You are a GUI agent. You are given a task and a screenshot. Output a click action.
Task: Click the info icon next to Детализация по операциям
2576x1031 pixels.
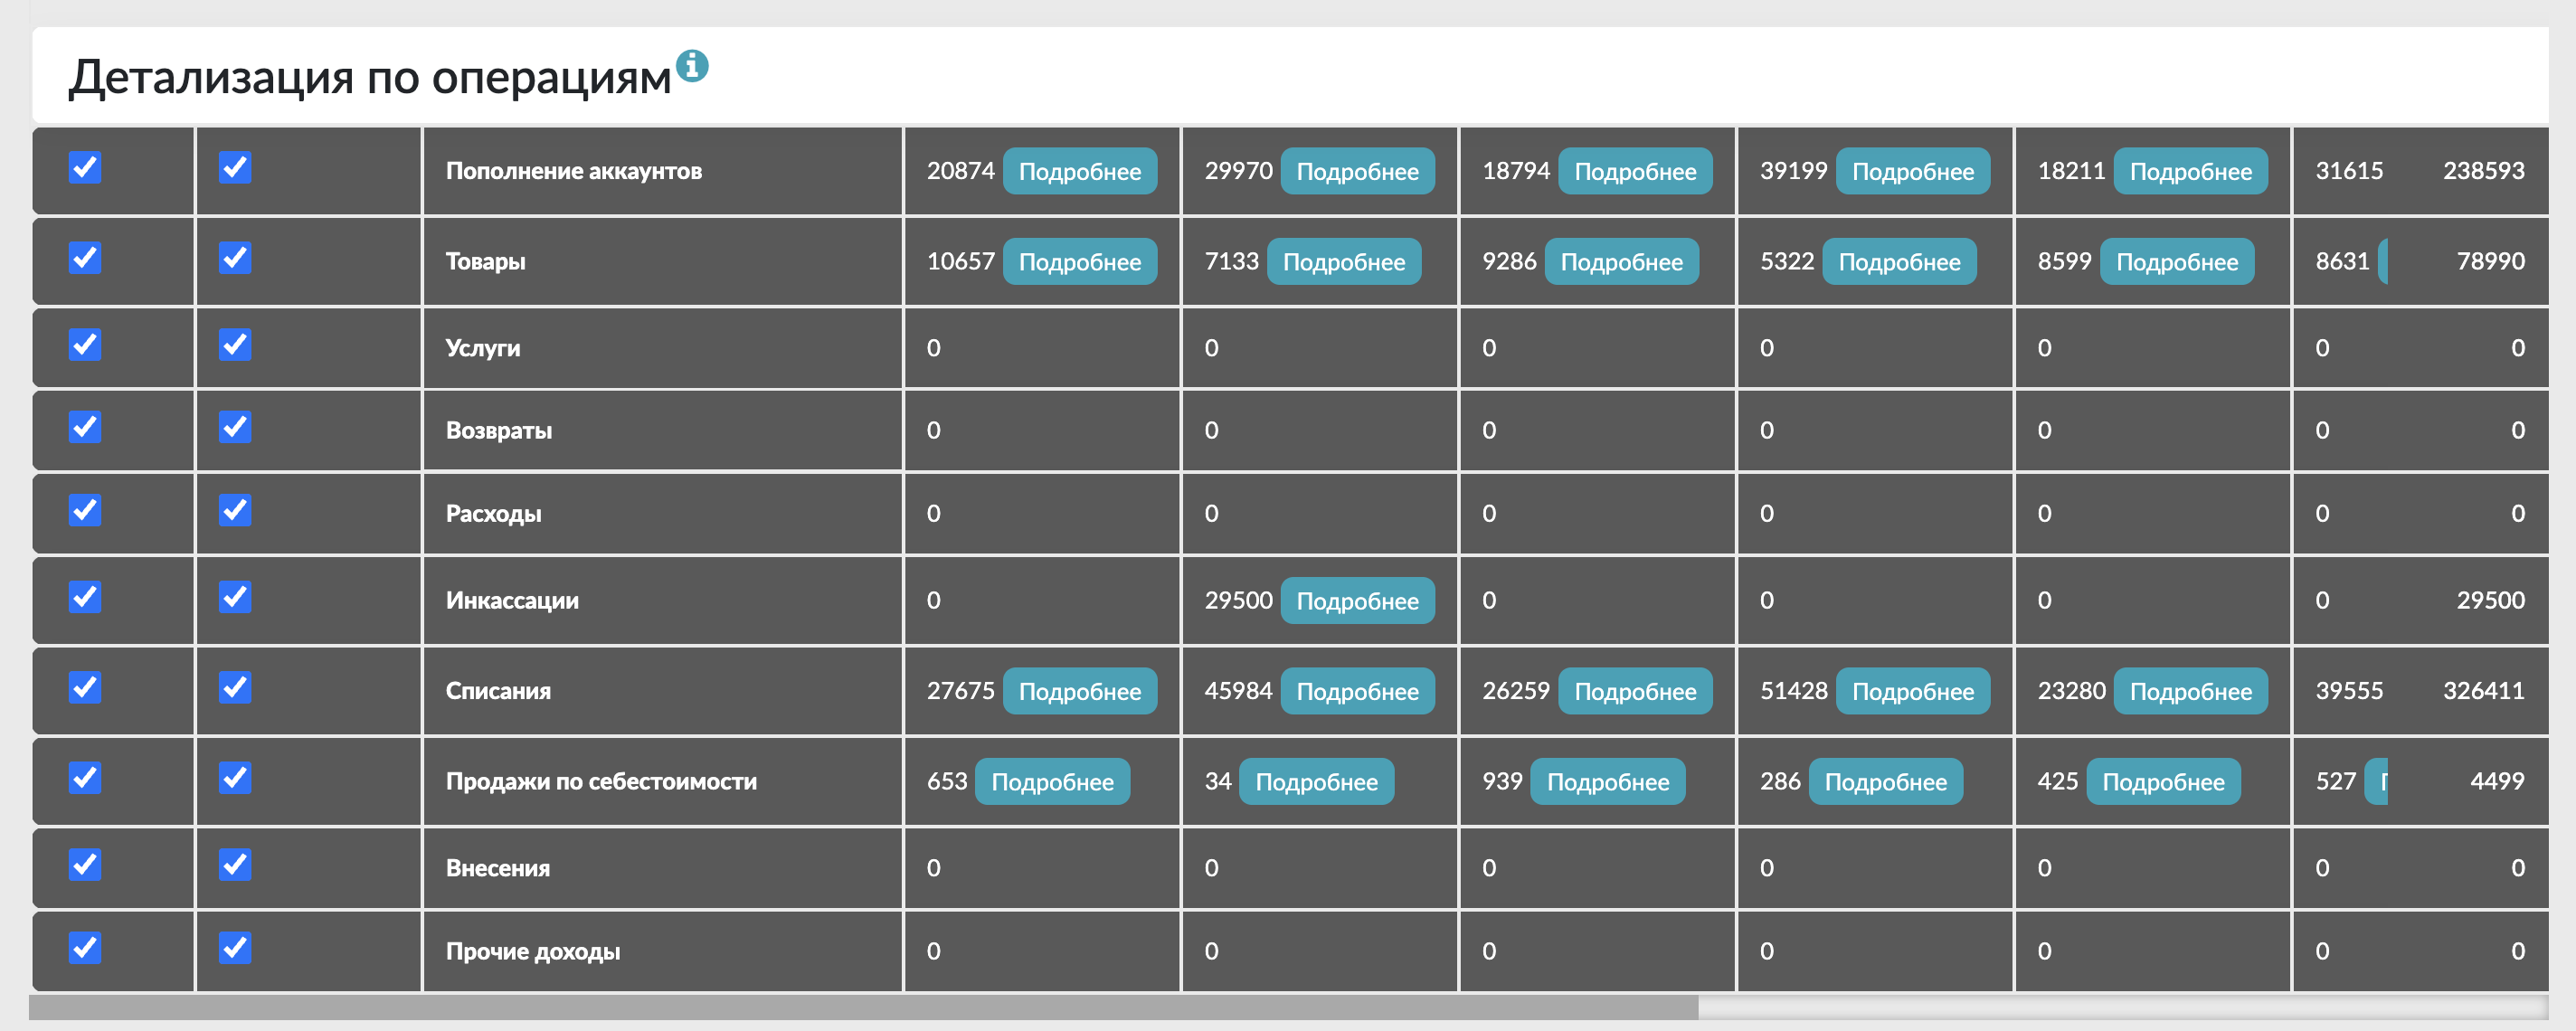tap(692, 66)
